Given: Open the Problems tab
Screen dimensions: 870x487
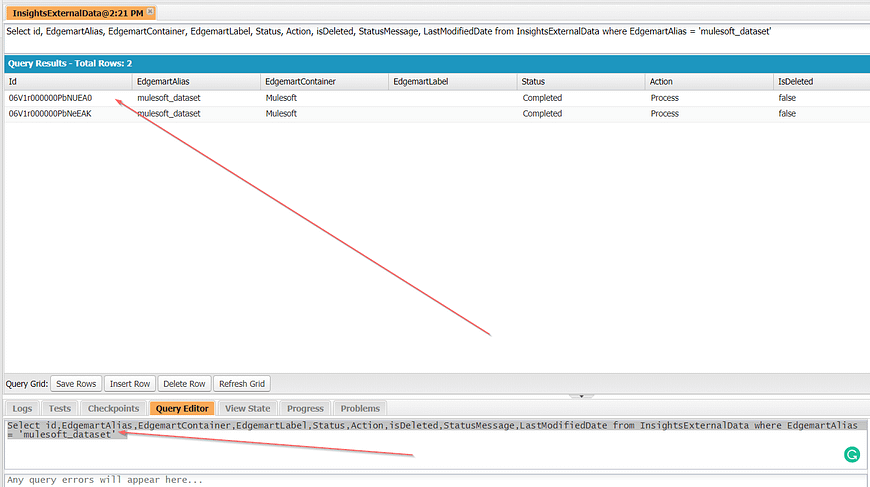Looking at the screenshot, I should pos(360,408).
